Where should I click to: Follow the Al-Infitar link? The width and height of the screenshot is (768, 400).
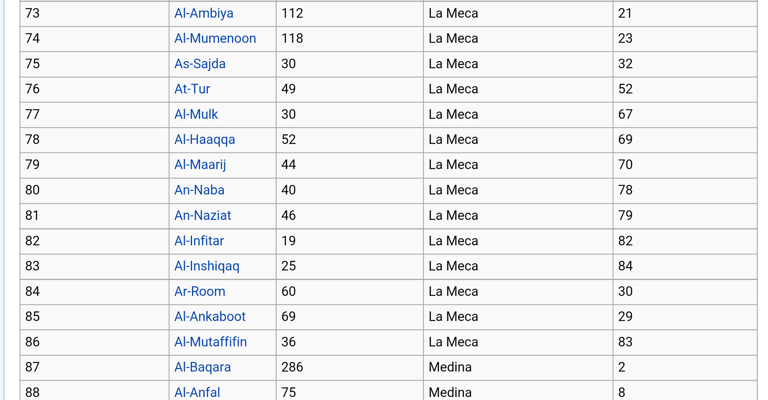199,241
